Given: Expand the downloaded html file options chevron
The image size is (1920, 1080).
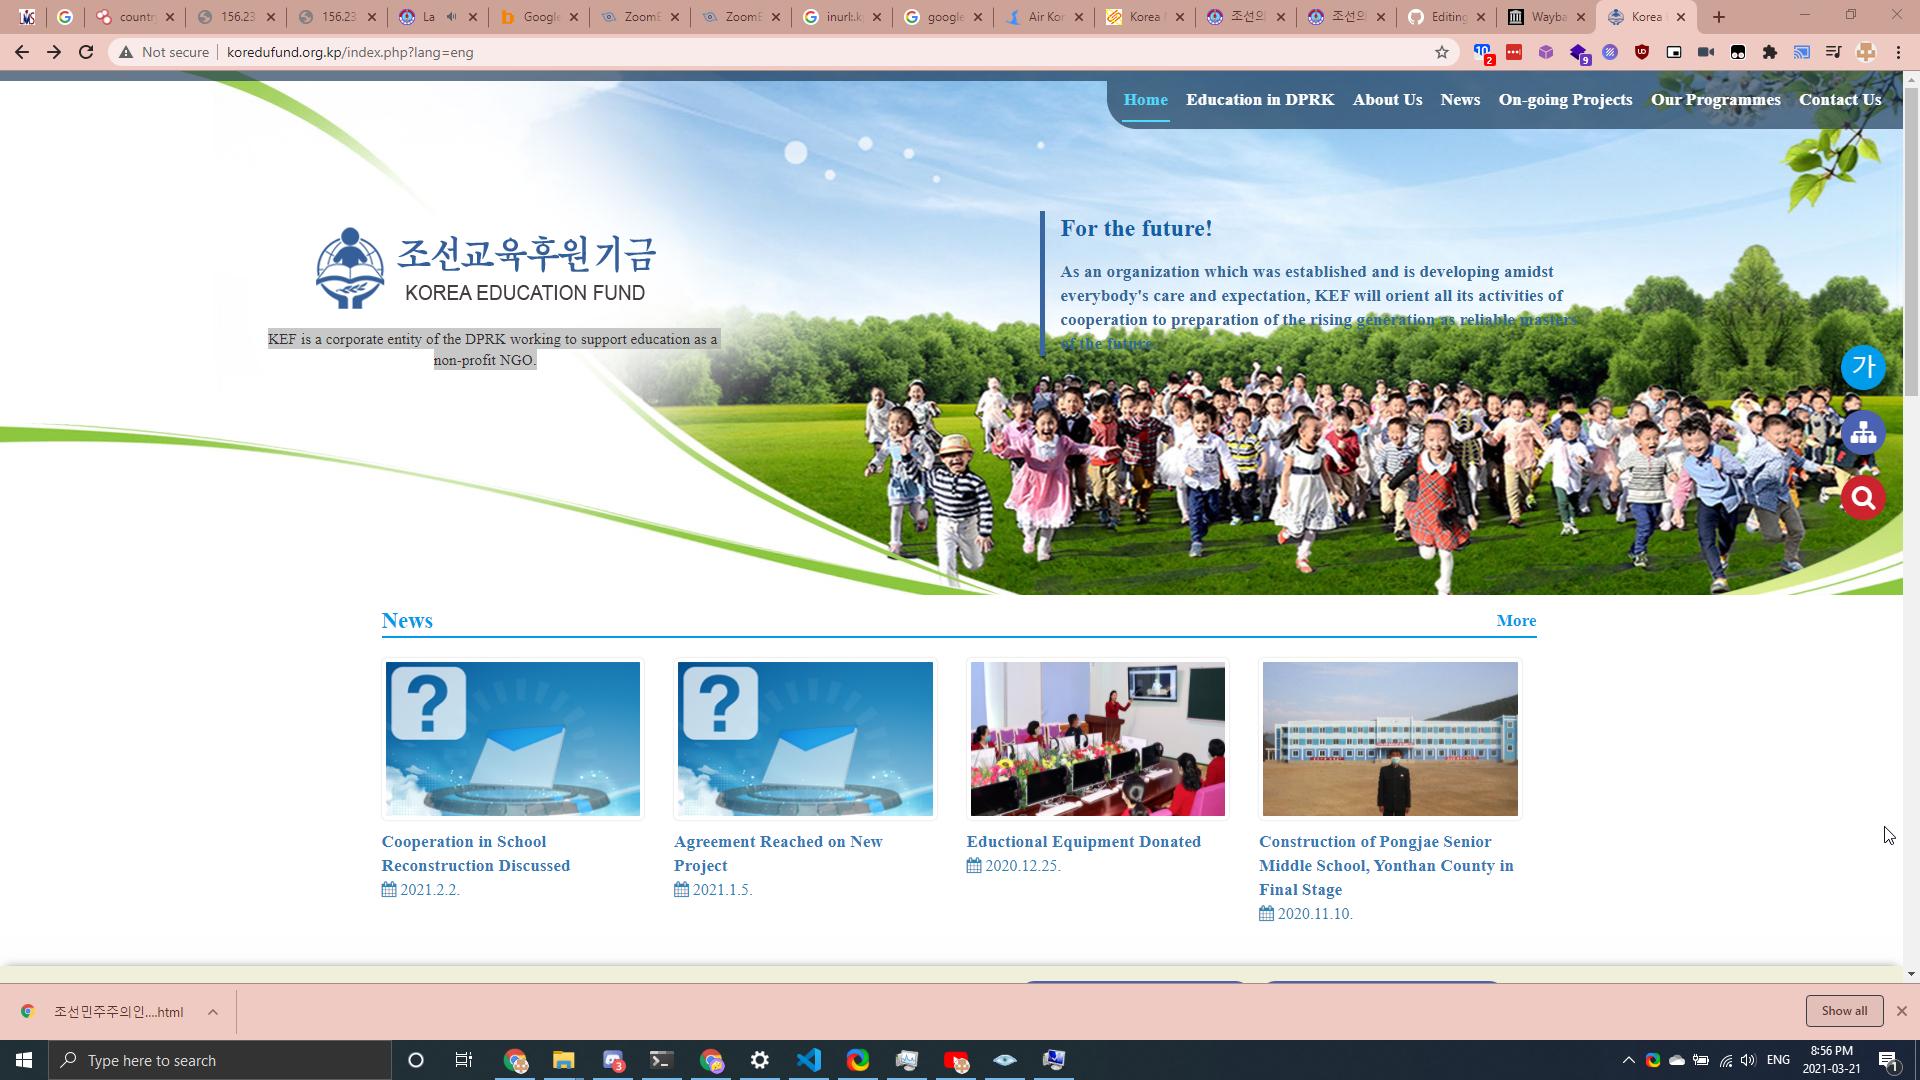Looking at the screenshot, I should coord(212,1012).
